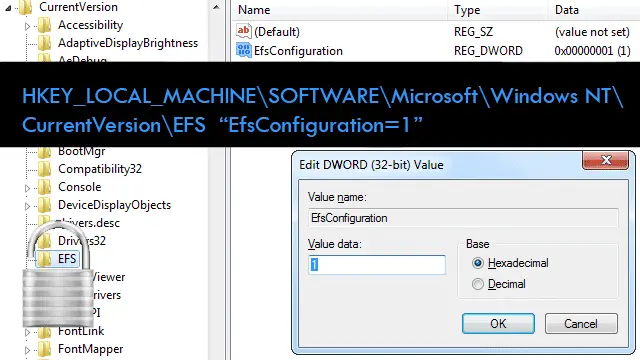
Task: Click the Value name field
Action: (463, 218)
